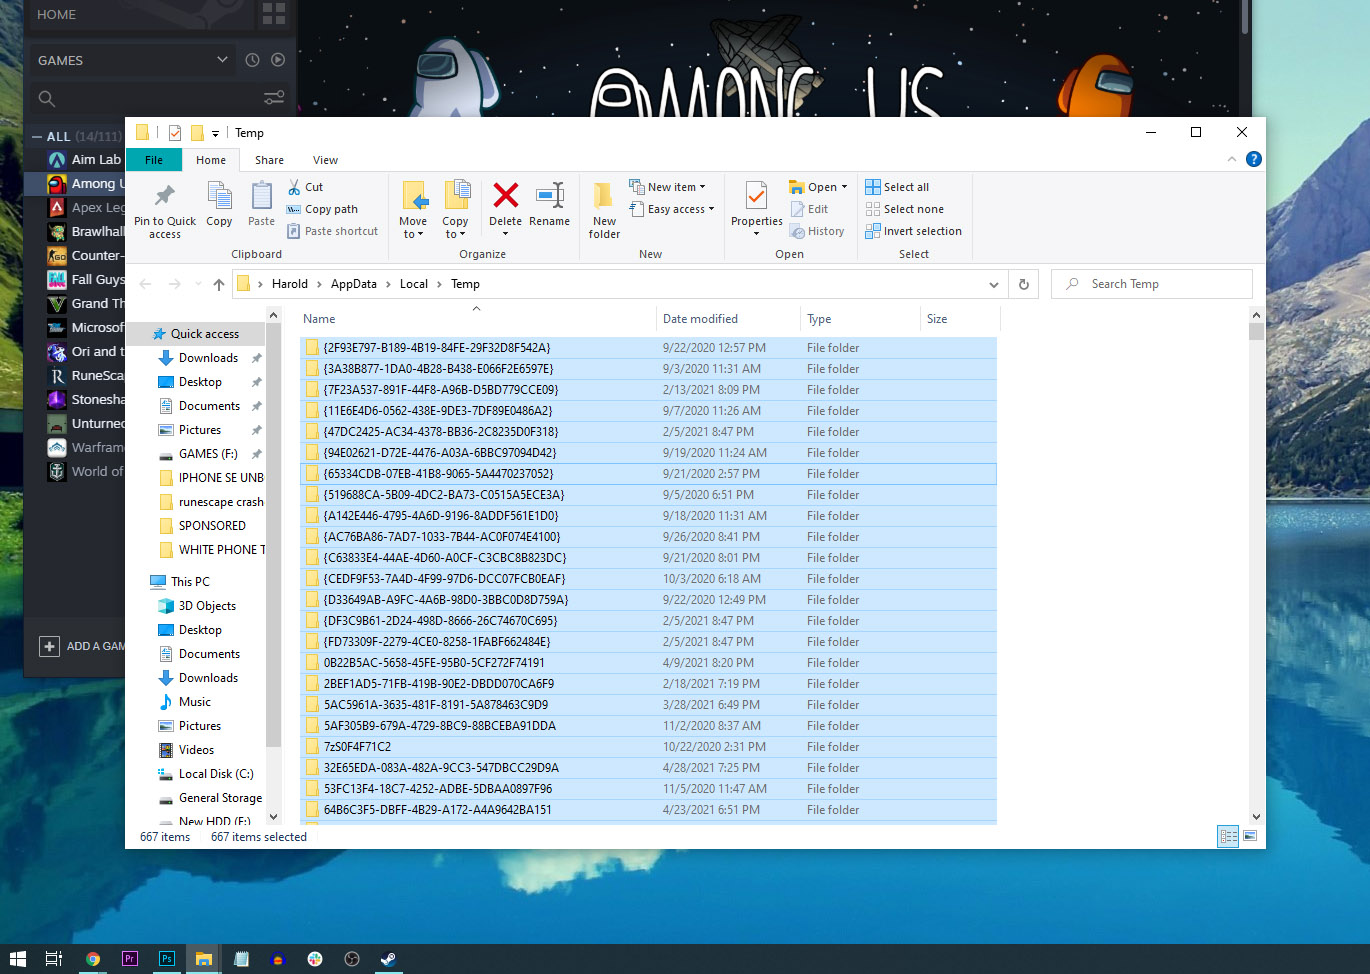Switch to the Share tab
The width and height of the screenshot is (1370, 974).
click(x=269, y=159)
